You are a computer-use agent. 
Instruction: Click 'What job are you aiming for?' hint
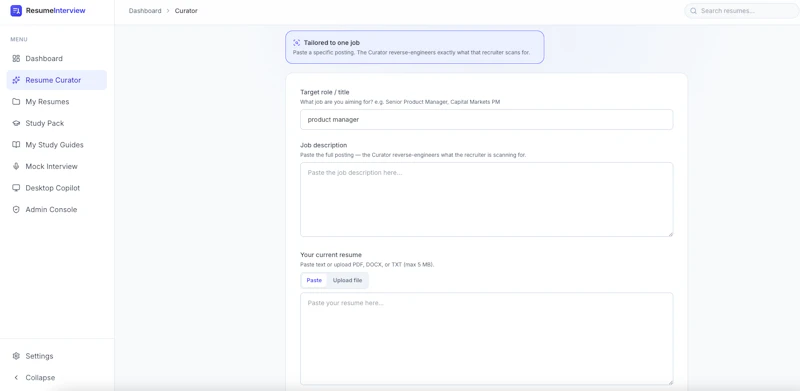400,102
